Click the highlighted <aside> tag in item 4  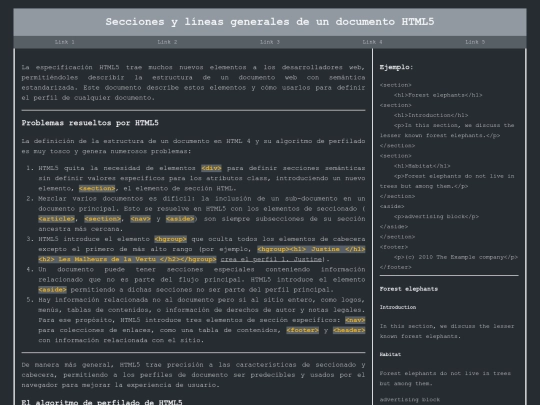(x=52, y=290)
